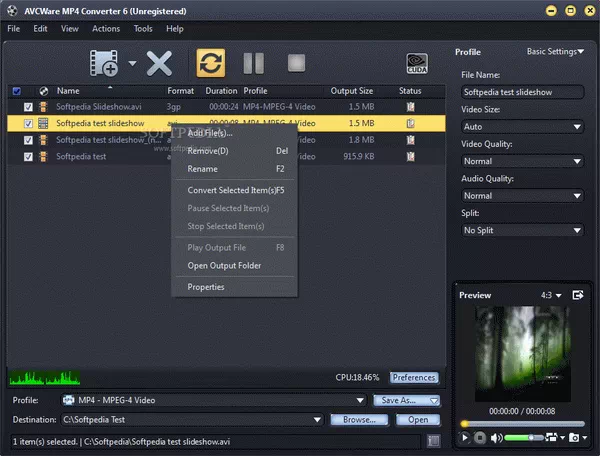This screenshot has height=456, width=600.
Task: Sort the list by the Name column header
Action: pos(68,91)
